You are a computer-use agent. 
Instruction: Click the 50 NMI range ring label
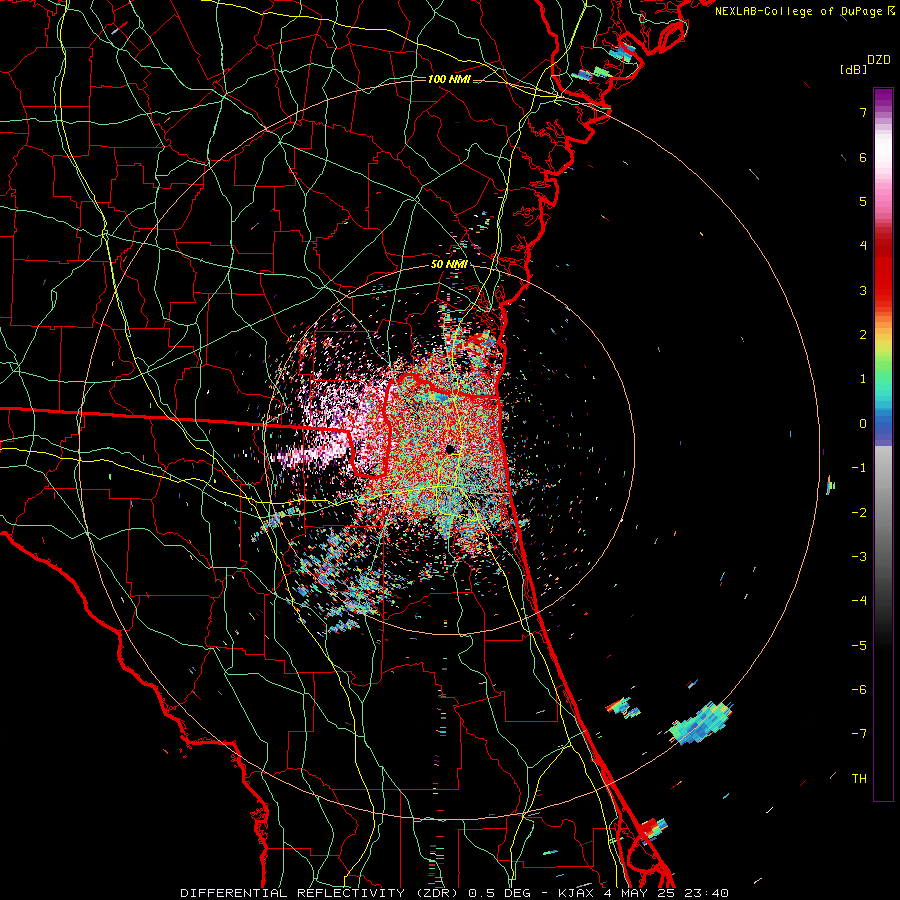point(449,264)
